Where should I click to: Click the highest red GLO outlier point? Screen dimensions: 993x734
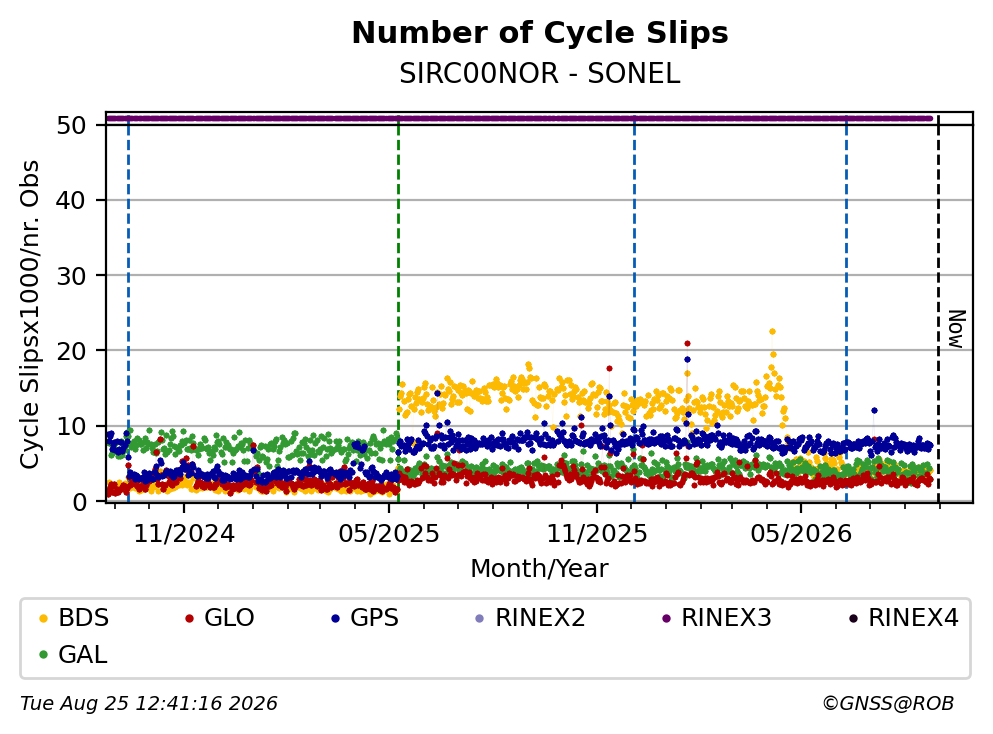point(687,343)
